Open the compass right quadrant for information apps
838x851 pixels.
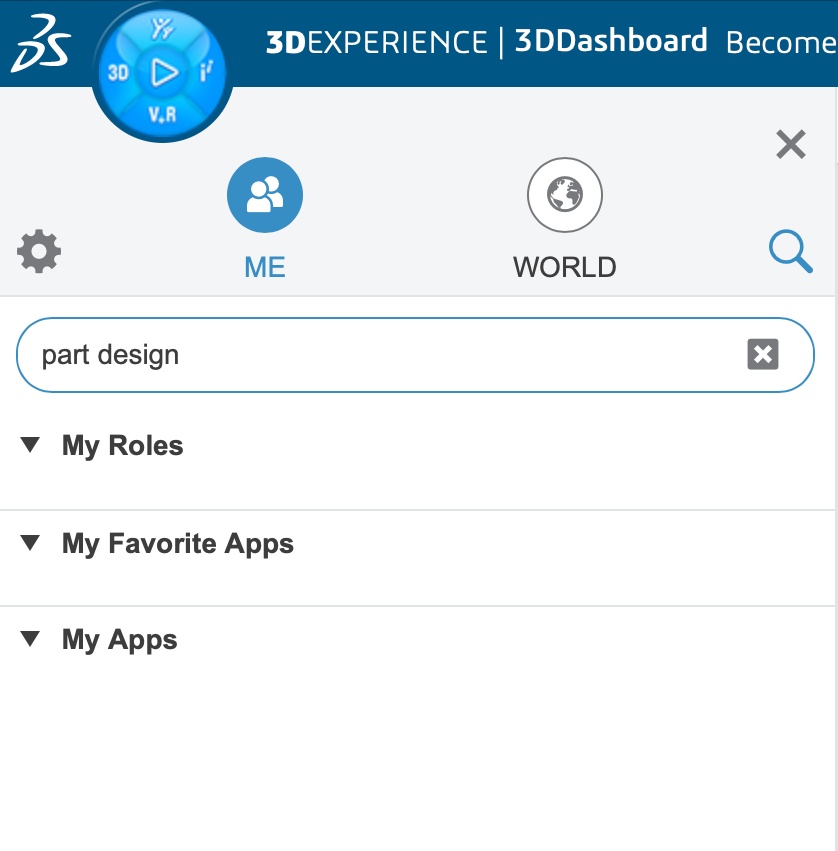(205, 73)
